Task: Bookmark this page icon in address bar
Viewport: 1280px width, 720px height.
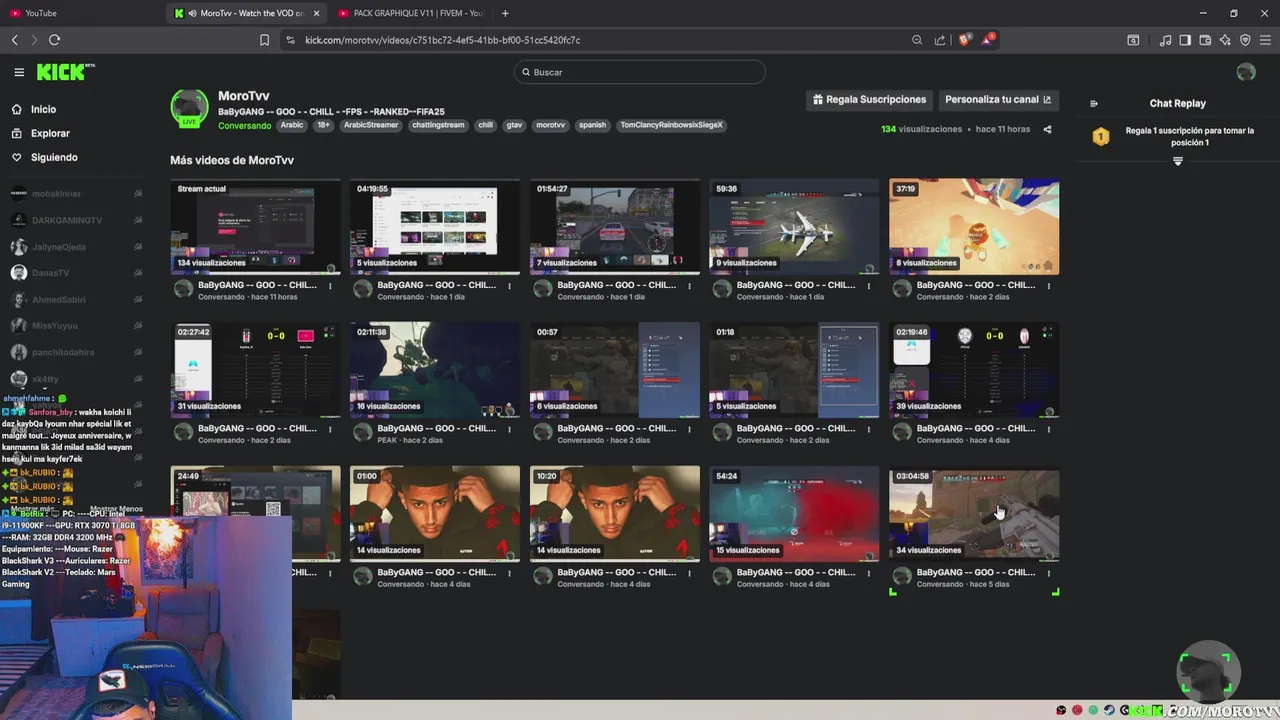Action: 264,40
